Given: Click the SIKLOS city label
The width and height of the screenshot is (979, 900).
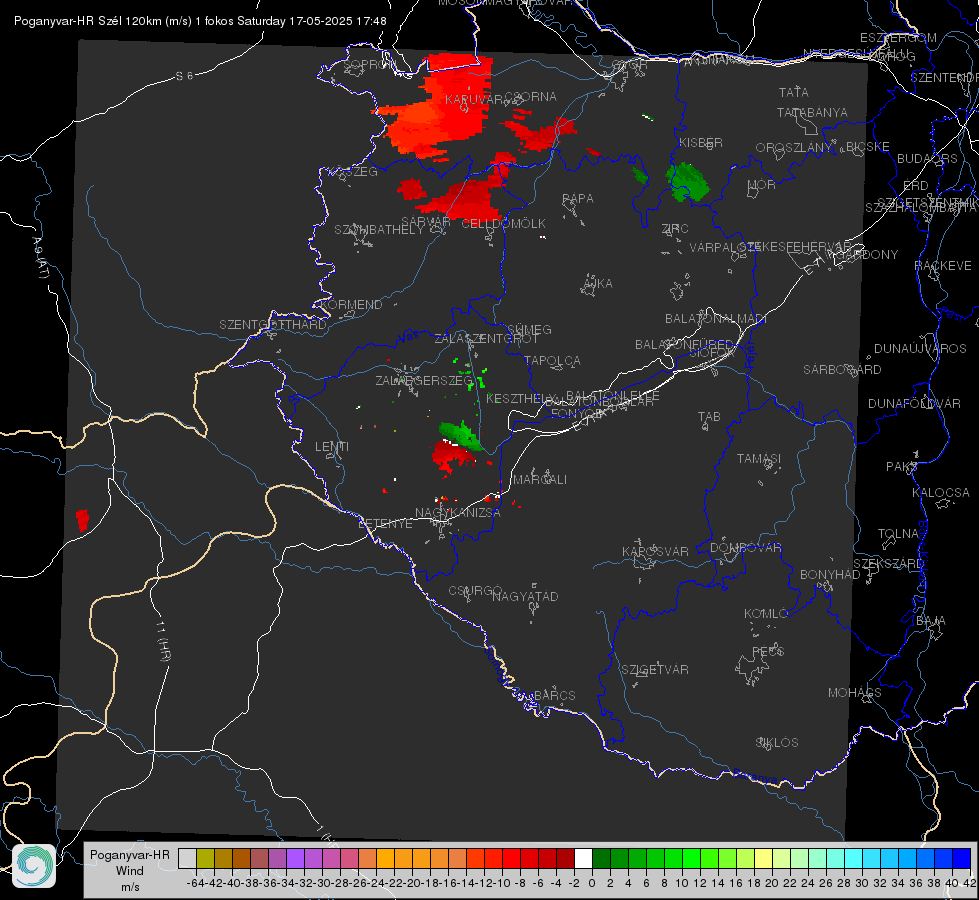Looking at the screenshot, I should point(777,743).
